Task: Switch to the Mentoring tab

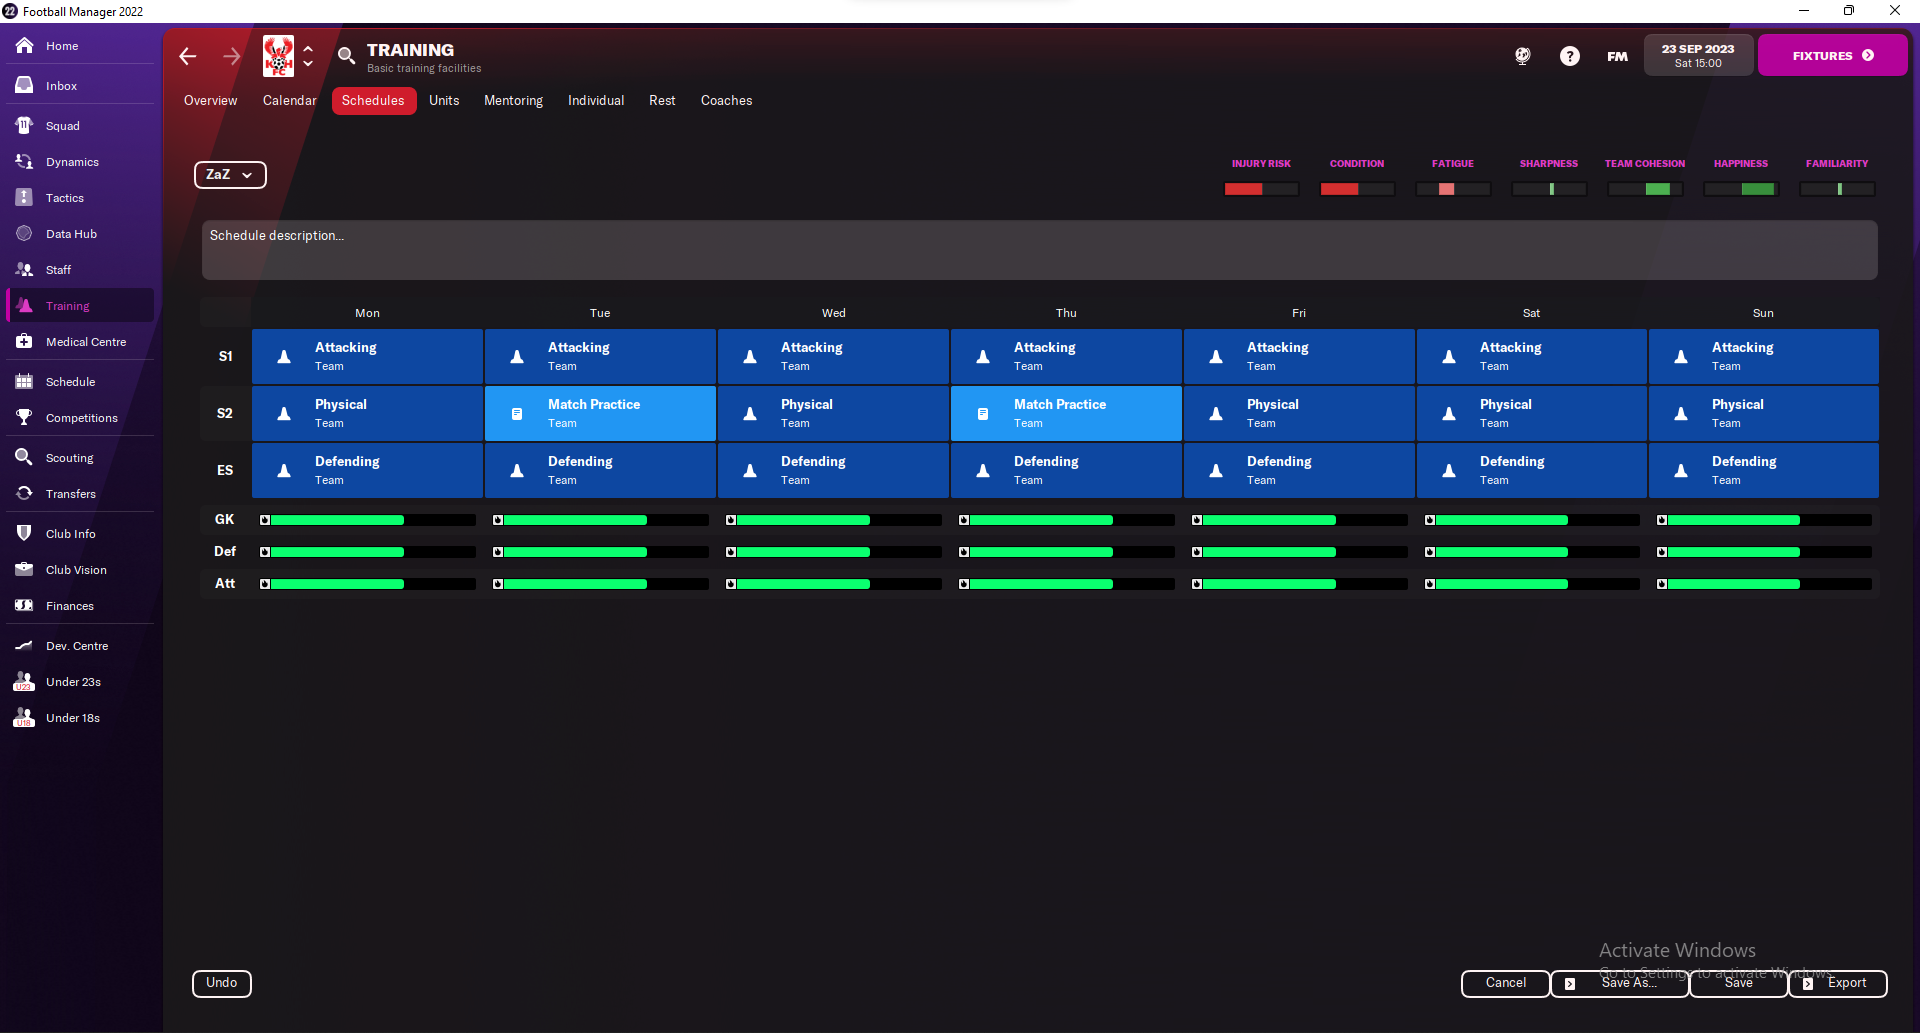Action: 513,101
